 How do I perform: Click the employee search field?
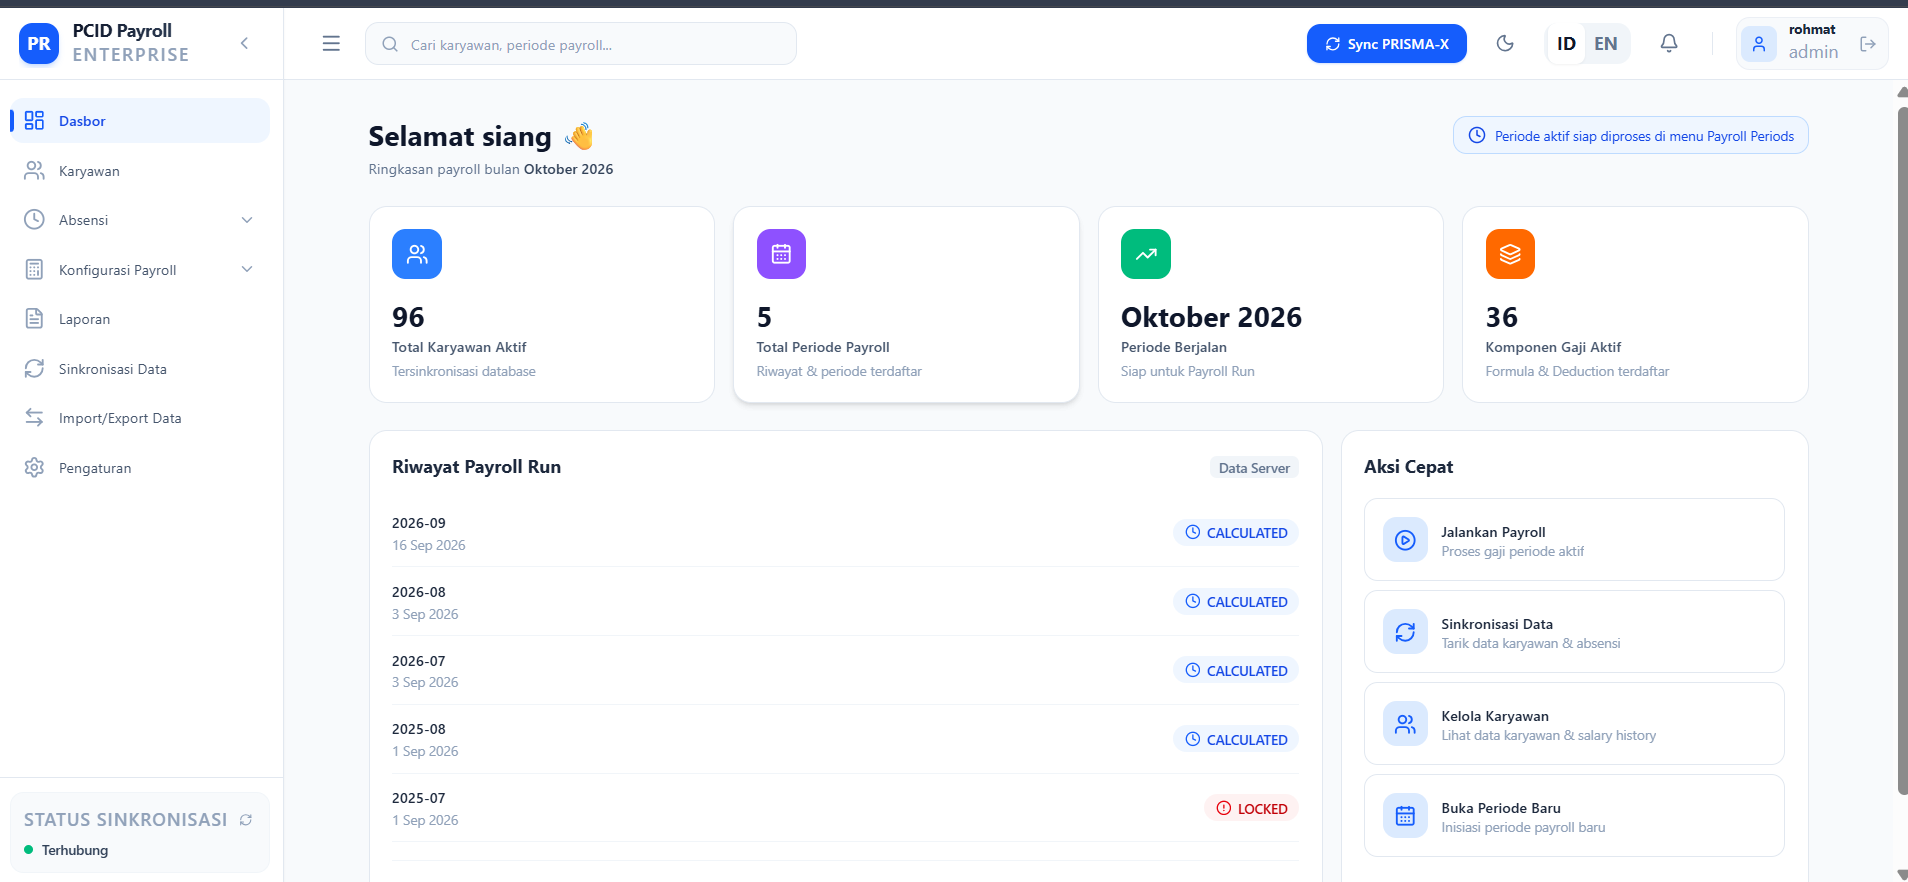581,44
